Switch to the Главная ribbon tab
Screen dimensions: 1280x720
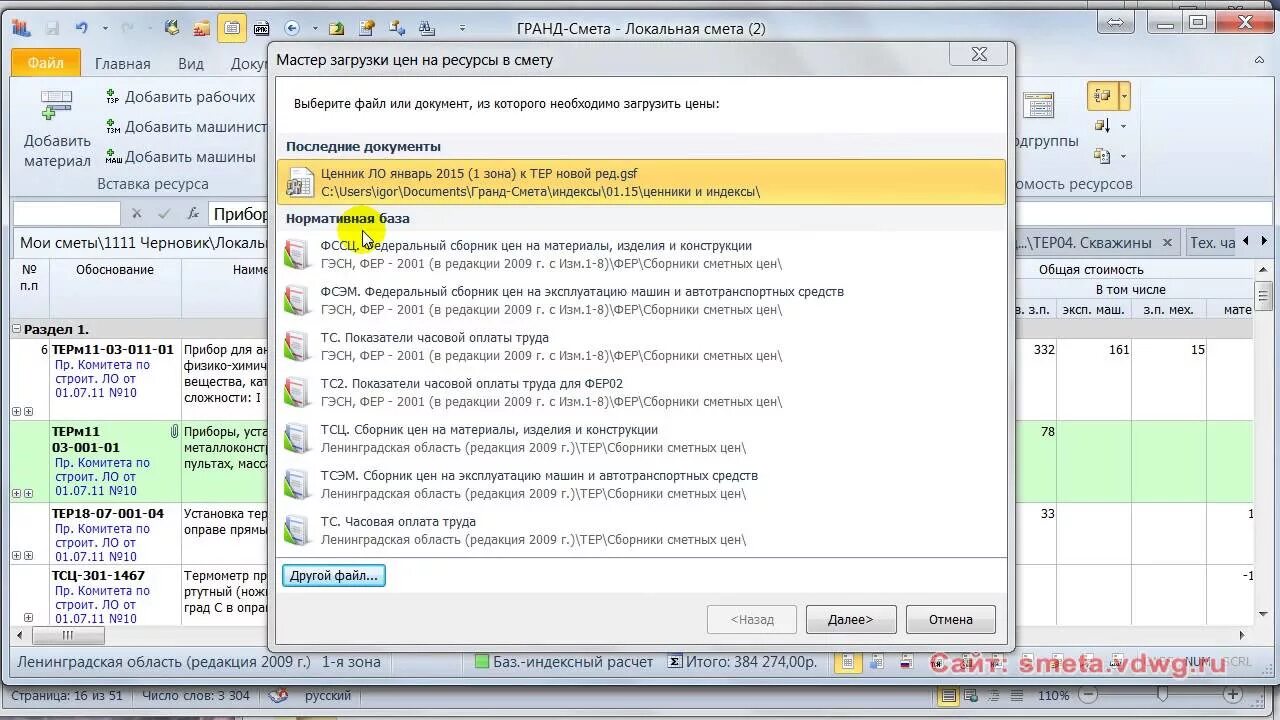tap(122, 64)
